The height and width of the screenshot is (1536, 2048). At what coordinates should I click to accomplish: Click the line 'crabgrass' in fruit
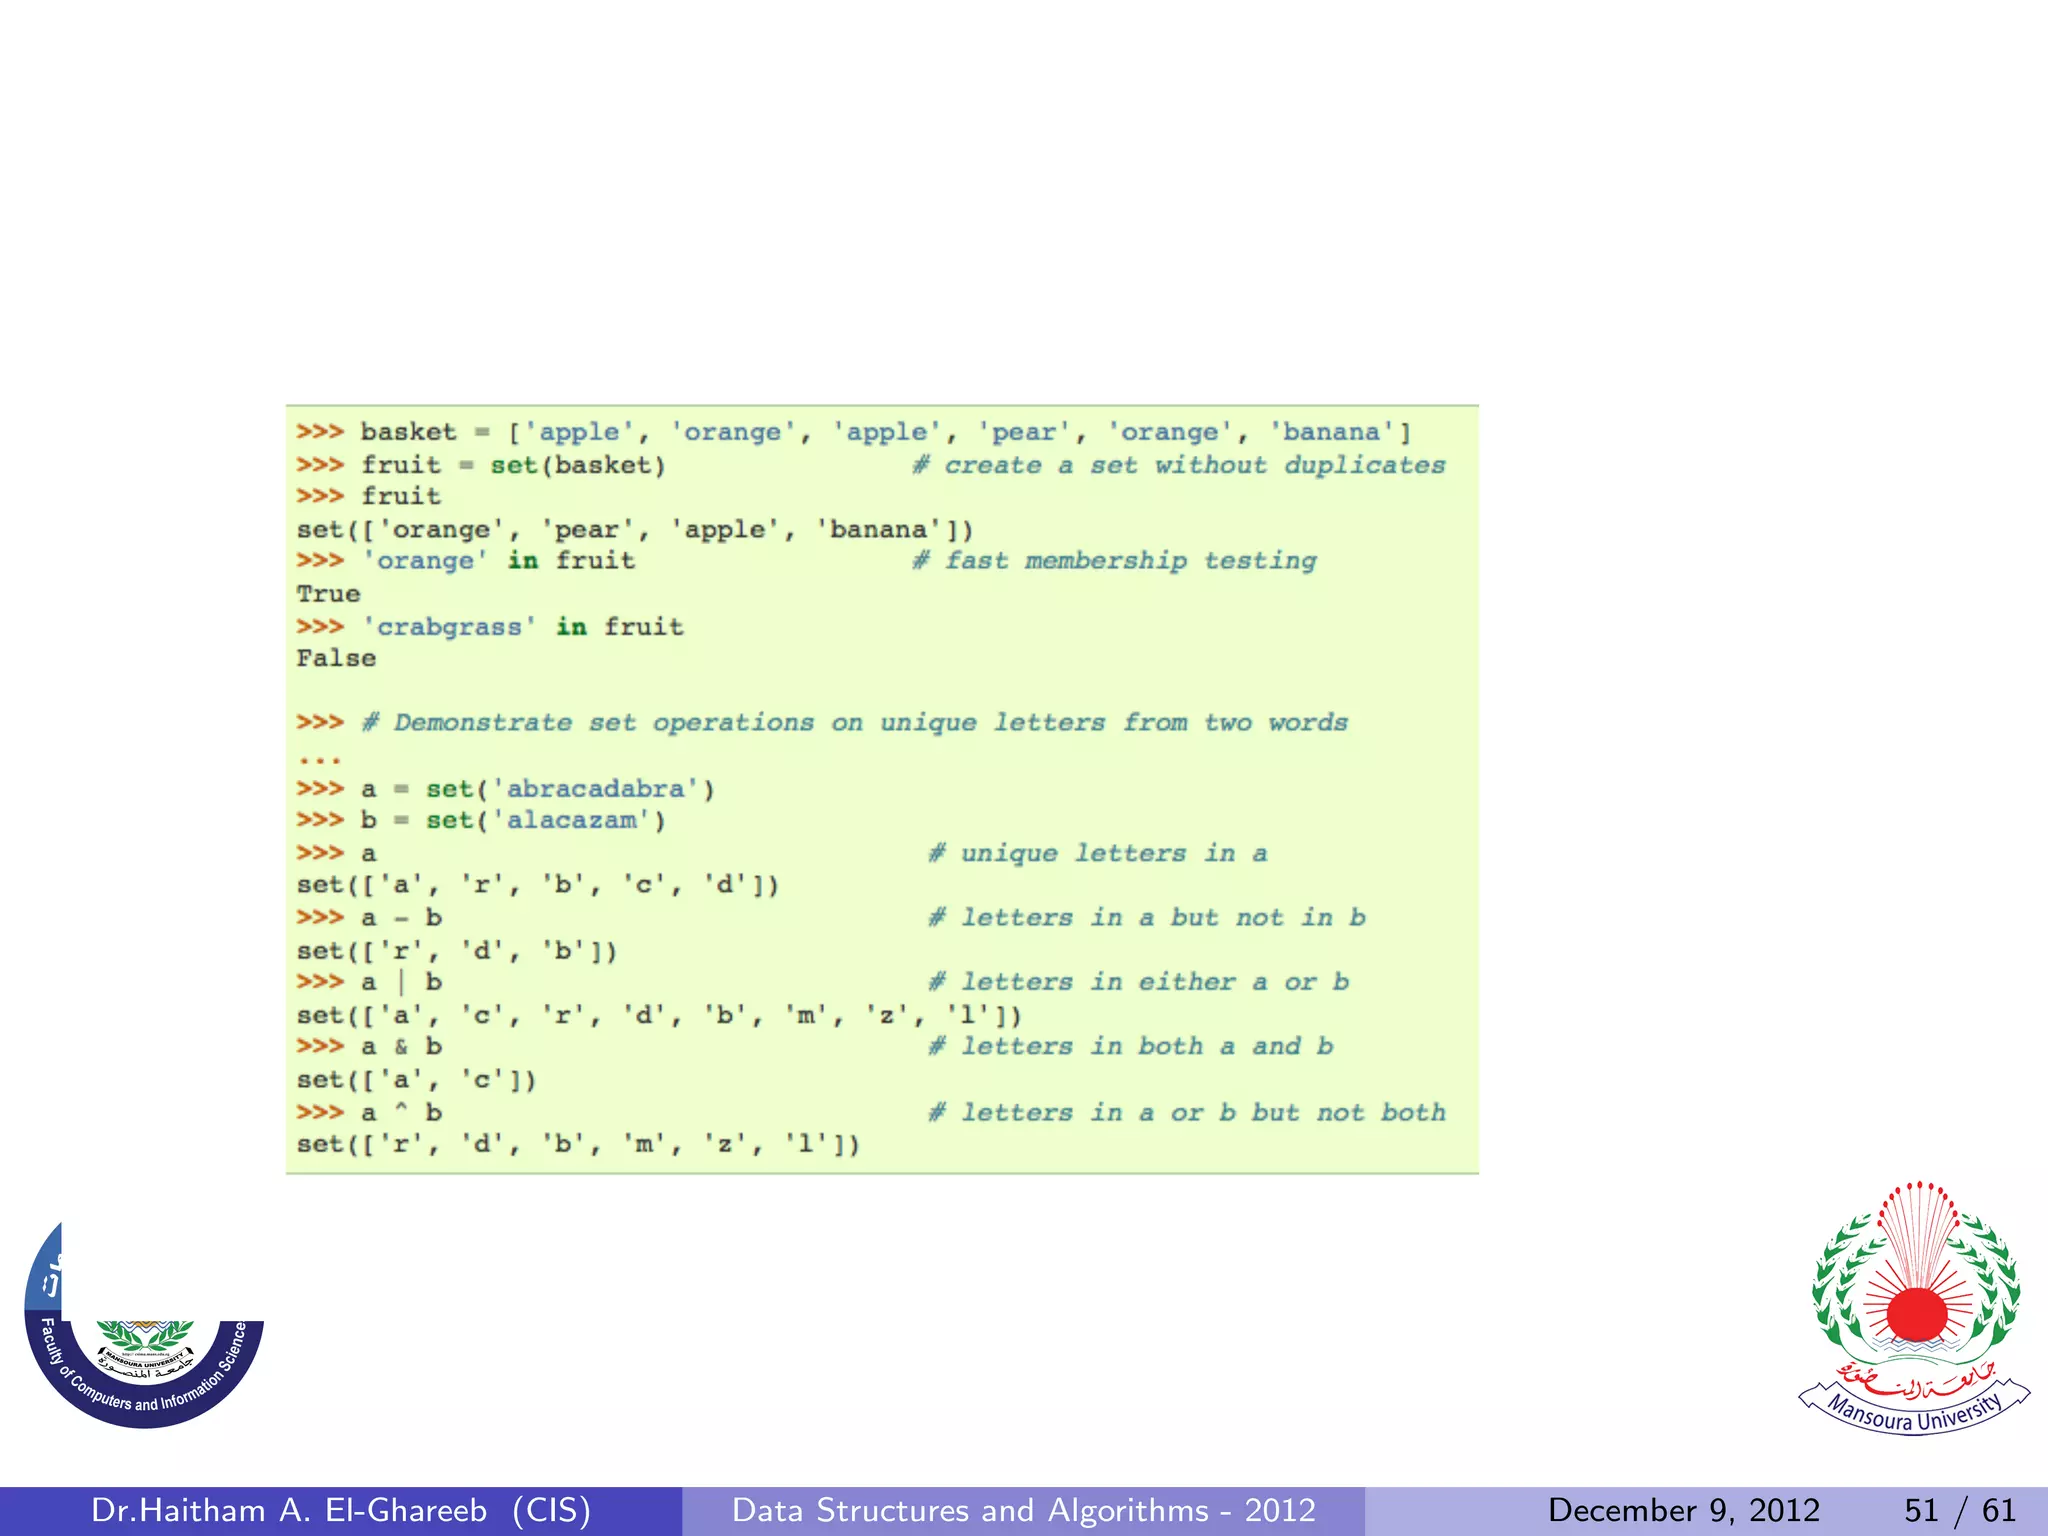pyautogui.click(x=490, y=627)
